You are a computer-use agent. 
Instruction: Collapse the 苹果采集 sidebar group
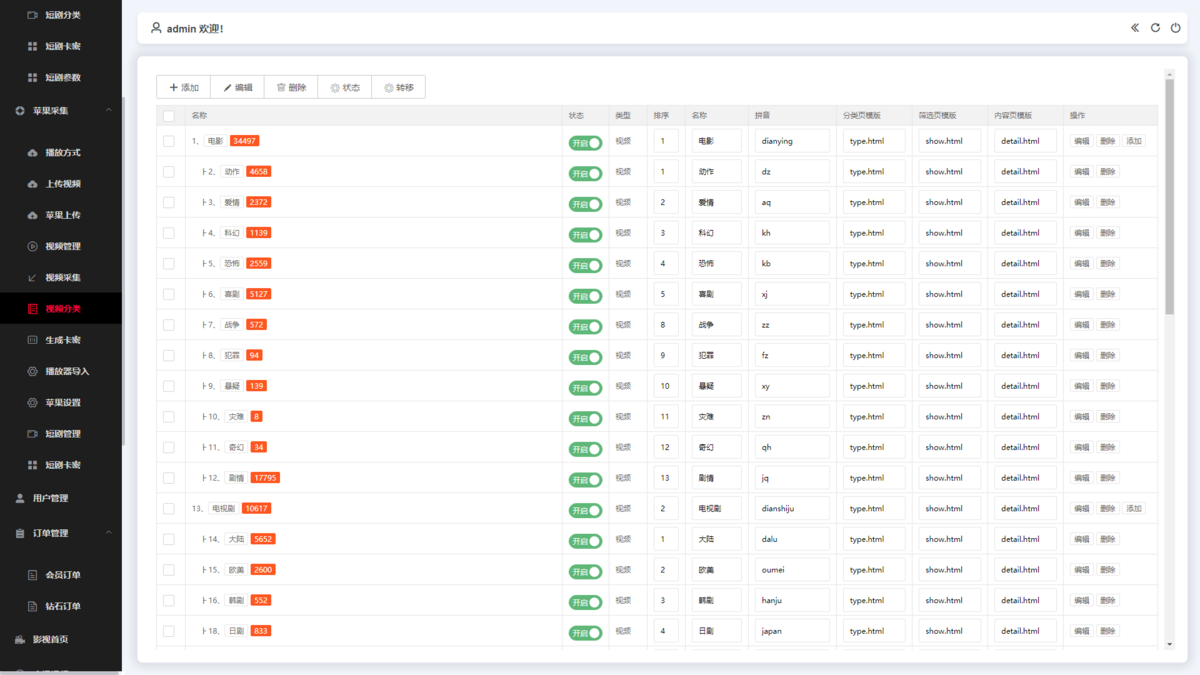coord(109,110)
